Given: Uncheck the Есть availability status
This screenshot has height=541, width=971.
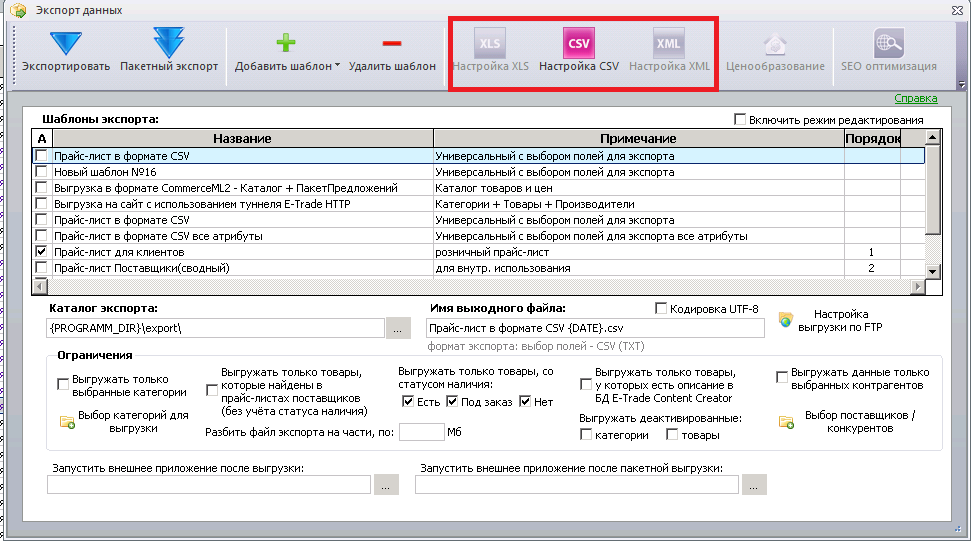Looking at the screenshot, I should click(x=407, y=401).
